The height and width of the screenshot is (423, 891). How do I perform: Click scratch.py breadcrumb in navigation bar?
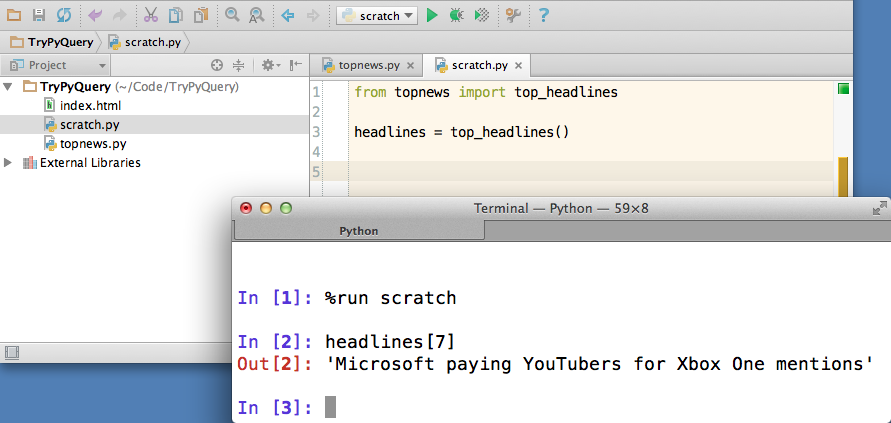point(145,42)
